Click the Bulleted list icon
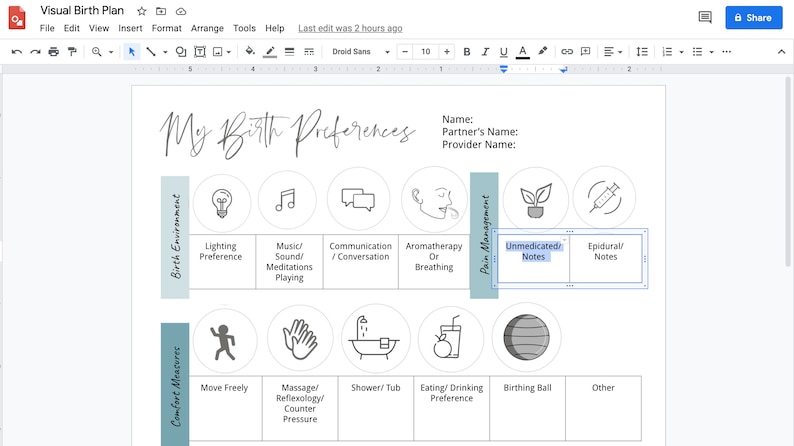The height and width of the screenshot is (446, 794). 697,52
